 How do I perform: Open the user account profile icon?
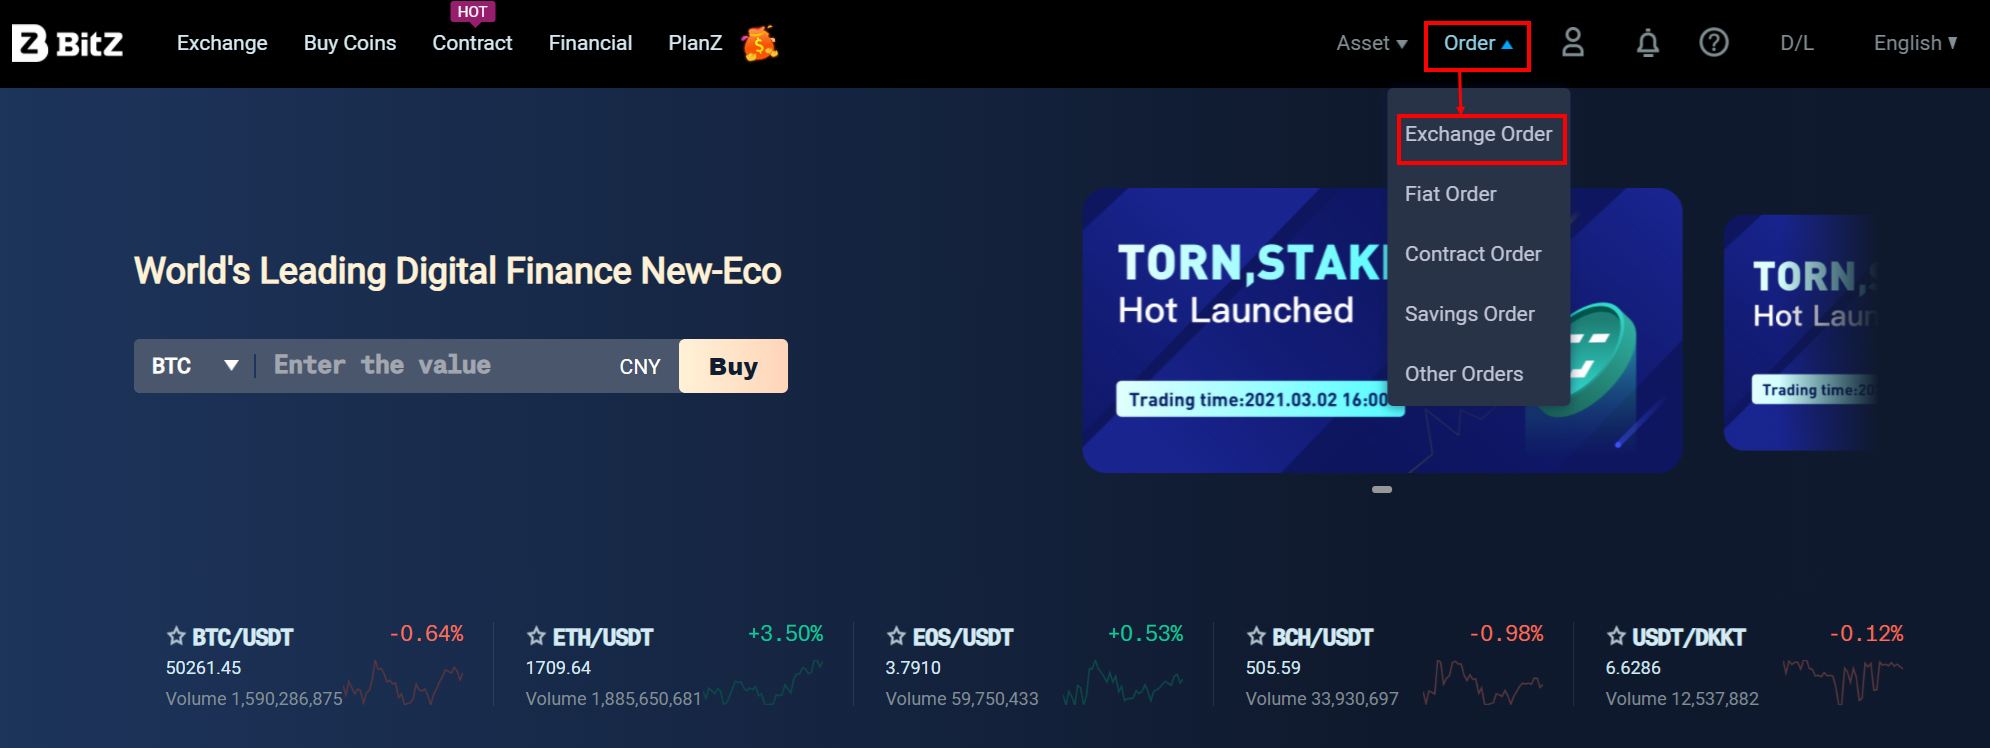click(x=1573, y=42)
